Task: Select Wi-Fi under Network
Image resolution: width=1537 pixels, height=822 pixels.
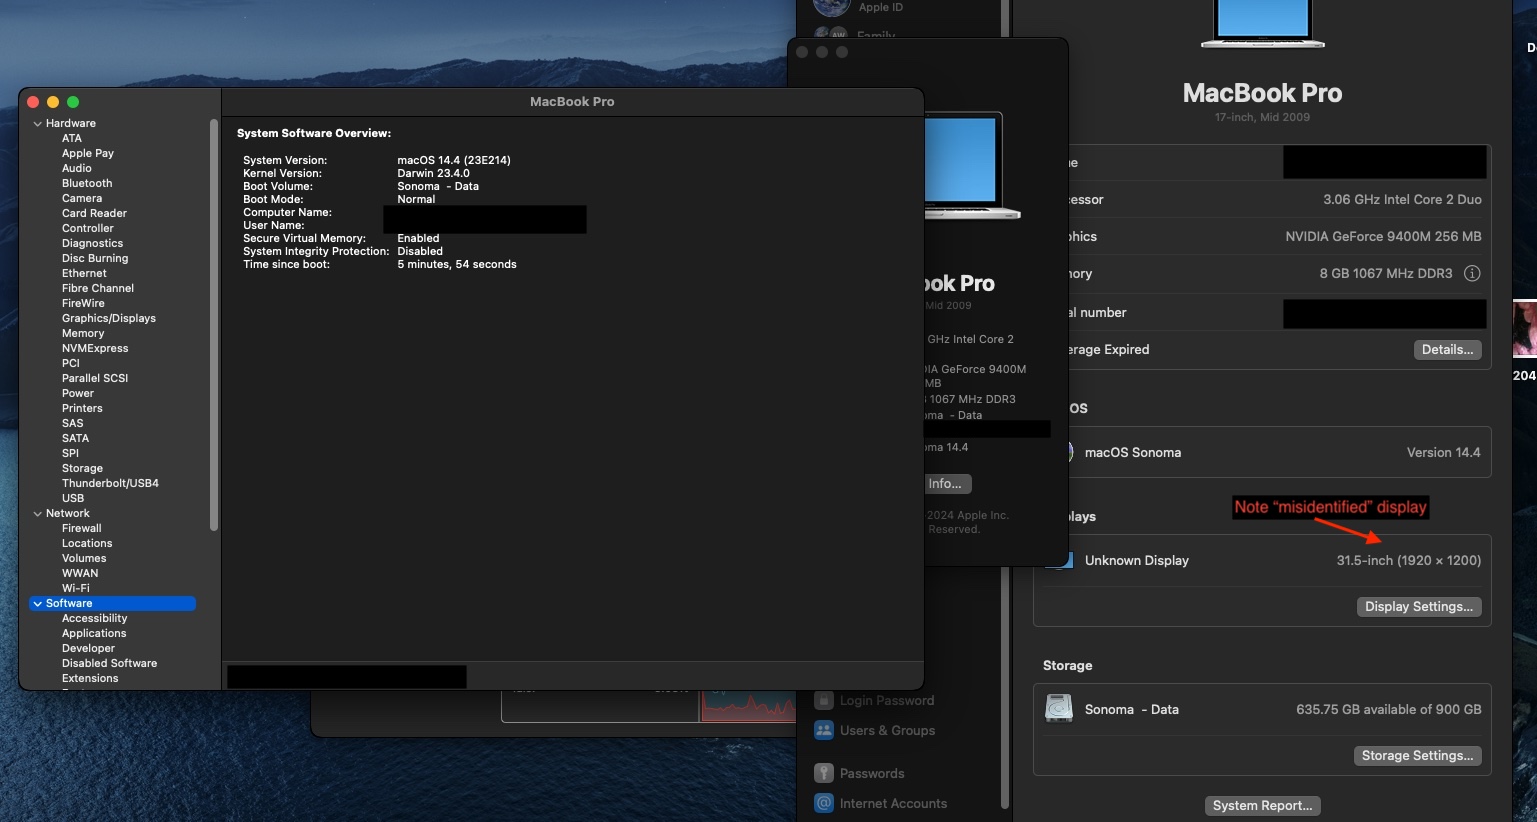Action: click(76, 589)
